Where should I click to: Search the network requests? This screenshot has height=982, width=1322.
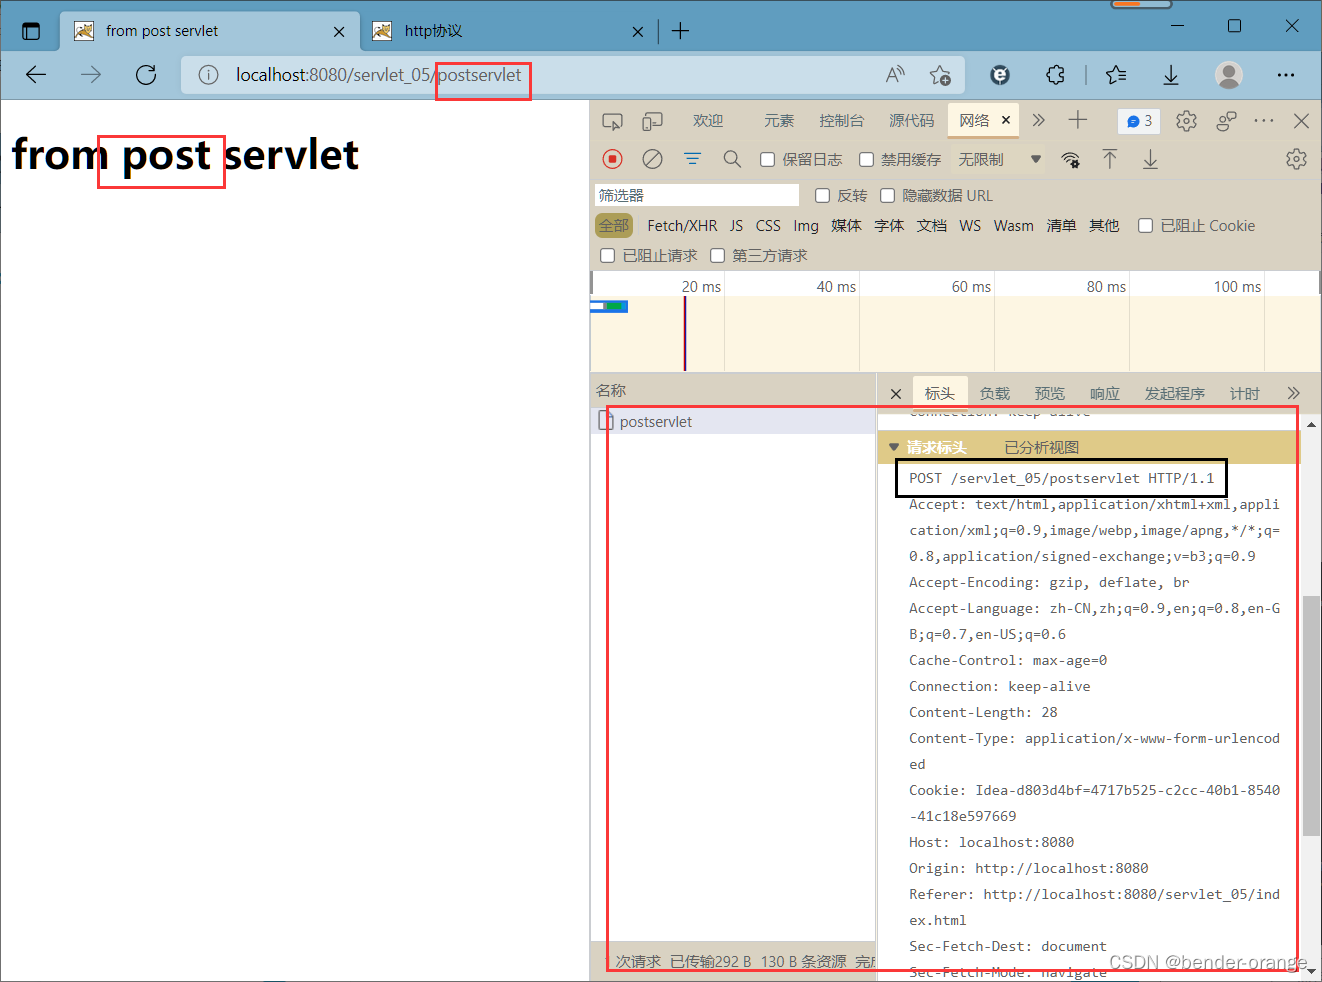click(732, 159)
